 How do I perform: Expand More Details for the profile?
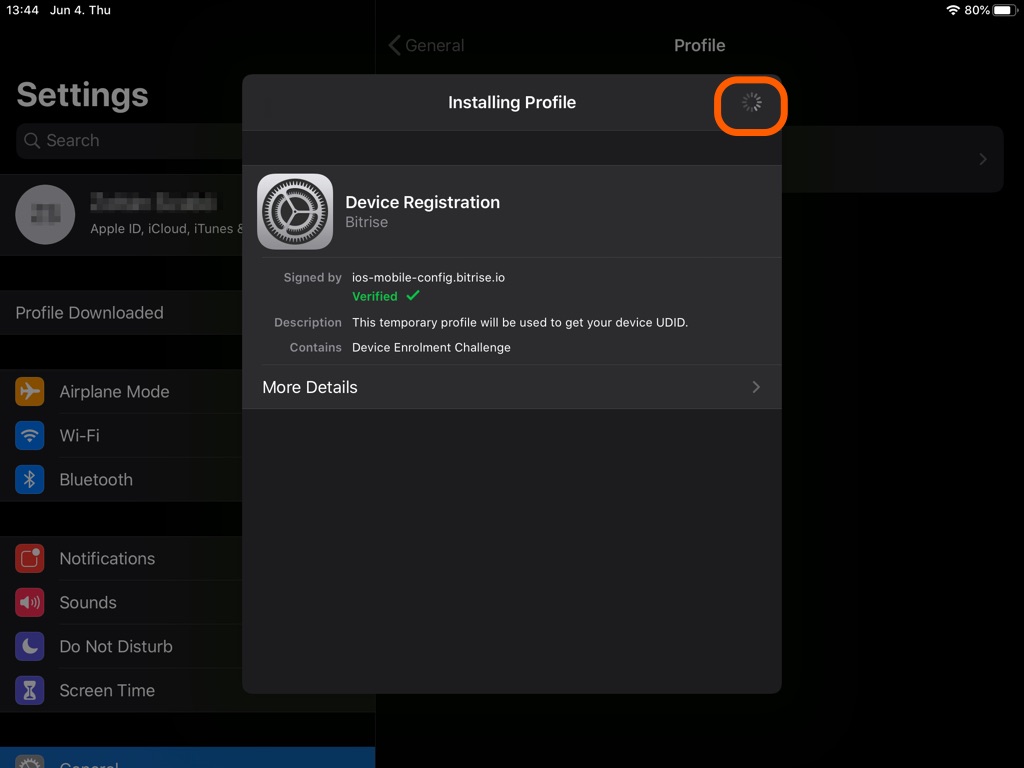(511, 387)
